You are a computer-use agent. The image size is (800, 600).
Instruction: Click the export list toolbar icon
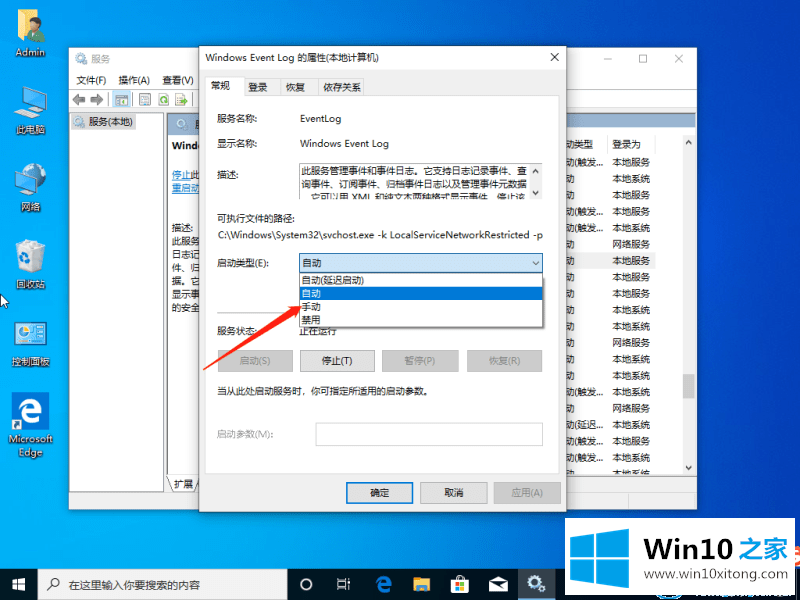(x=181, y=99)
